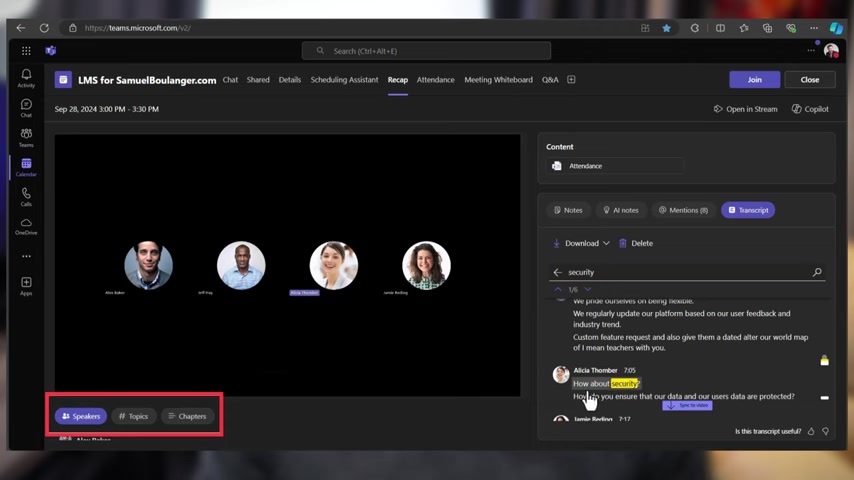Image resolution: width=854 pixels, height=480 pixels.
Task: Give the transcript a thumbs down
Action: [826, 431]
